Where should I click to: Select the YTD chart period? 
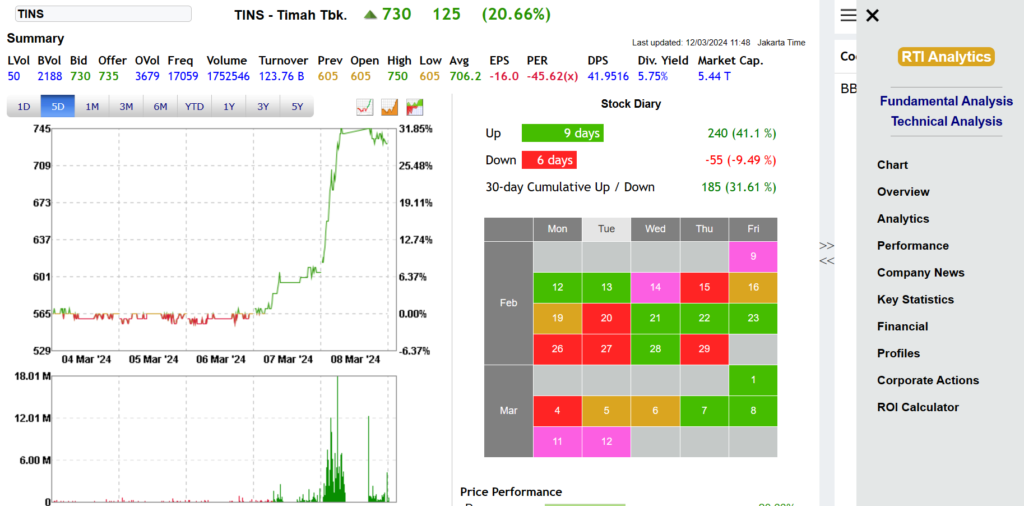pyautogui.click(x=195, y=106)
